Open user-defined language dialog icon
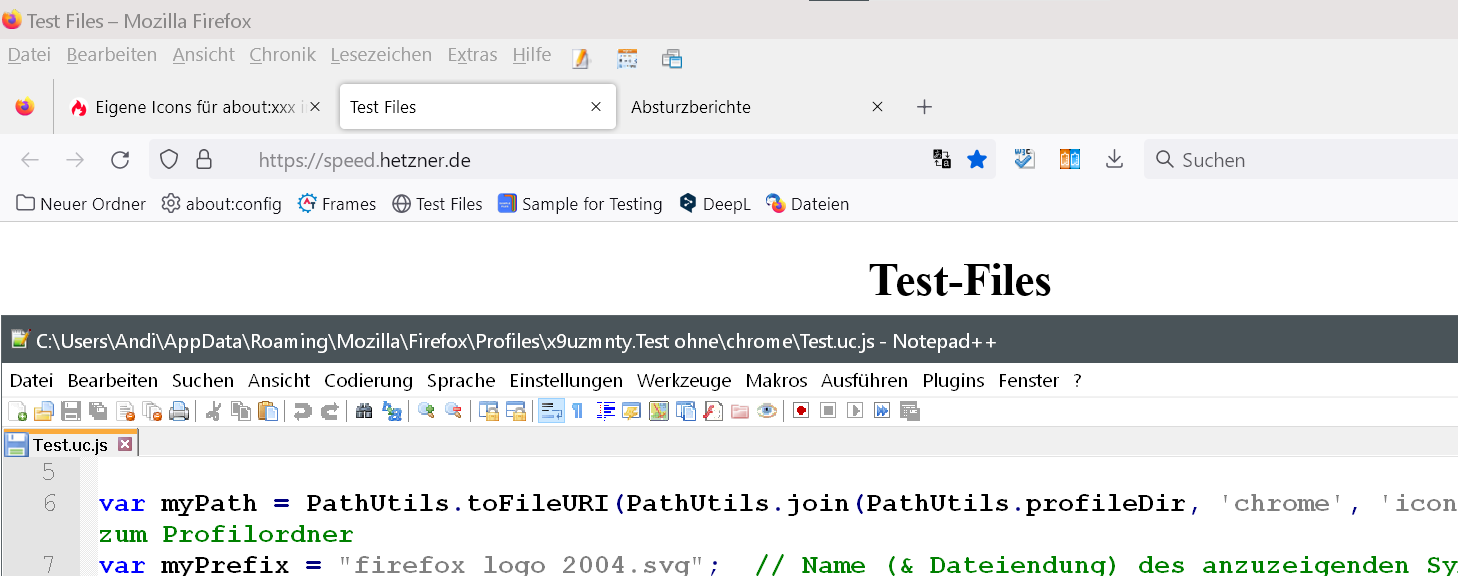Viewport: 1458px width, 576px height. click(632, 411)
